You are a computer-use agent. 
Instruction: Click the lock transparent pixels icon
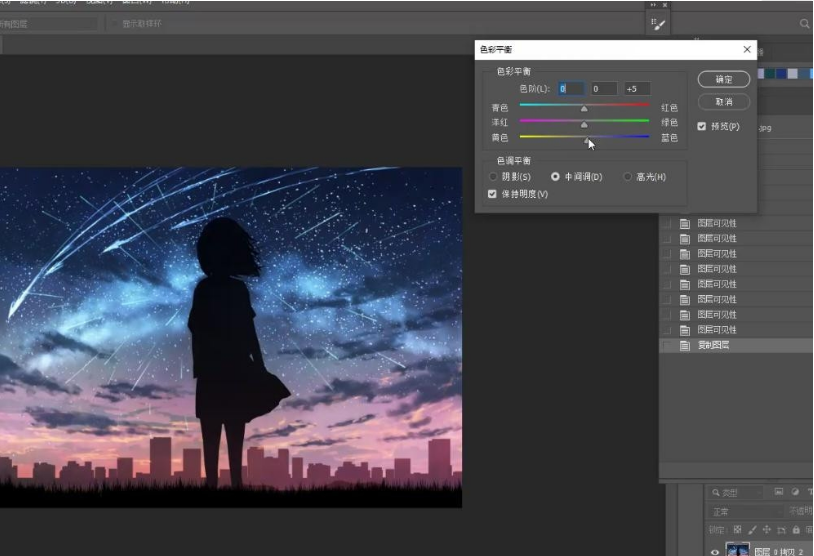coord(738,529)
